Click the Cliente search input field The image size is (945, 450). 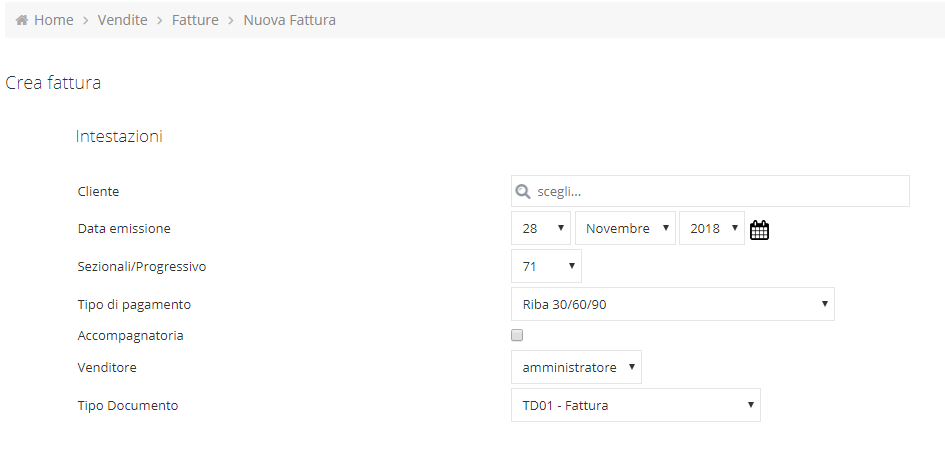(710, 191)
